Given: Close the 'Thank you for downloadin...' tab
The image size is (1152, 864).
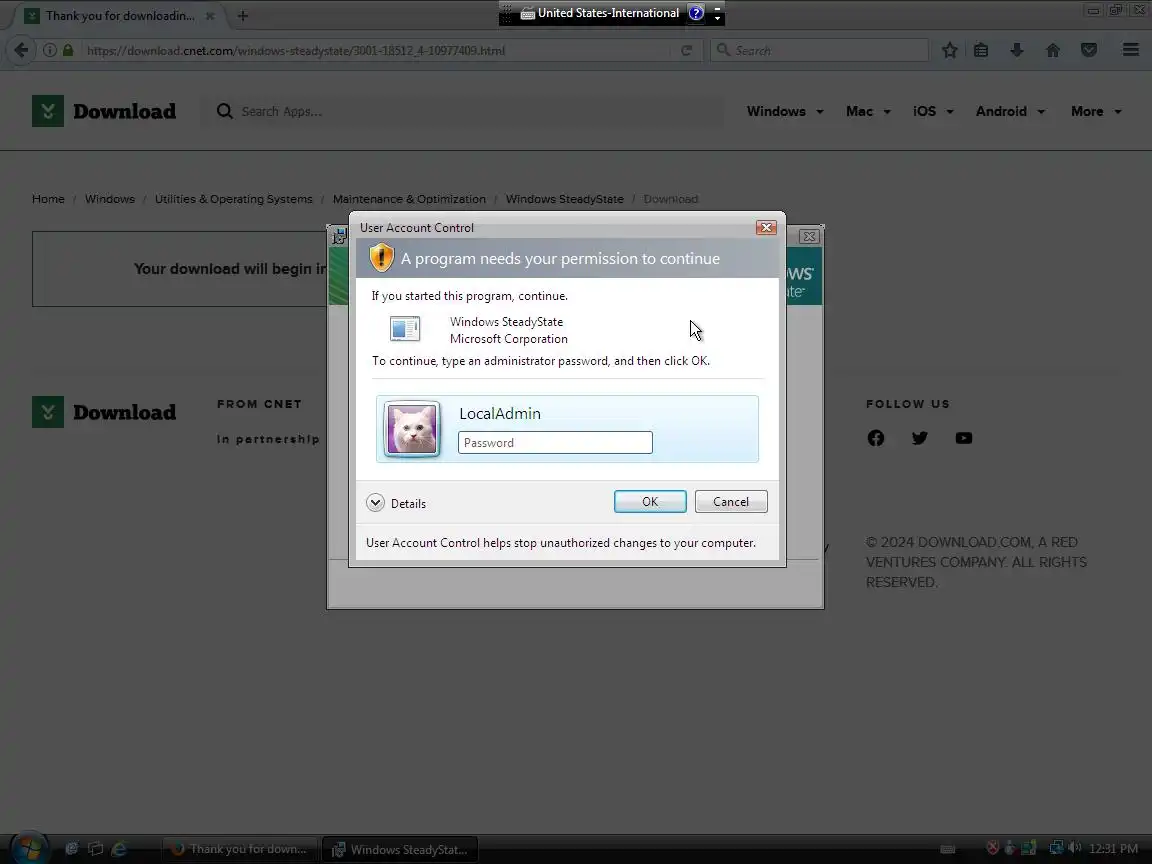Looking at the screenshot, I should [x=210, y=15].
